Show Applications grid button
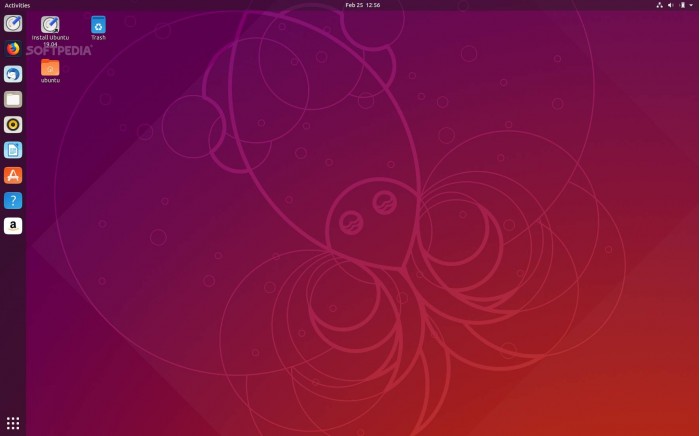The height and width of the screenshot is (436, 700). pos(13,423)
